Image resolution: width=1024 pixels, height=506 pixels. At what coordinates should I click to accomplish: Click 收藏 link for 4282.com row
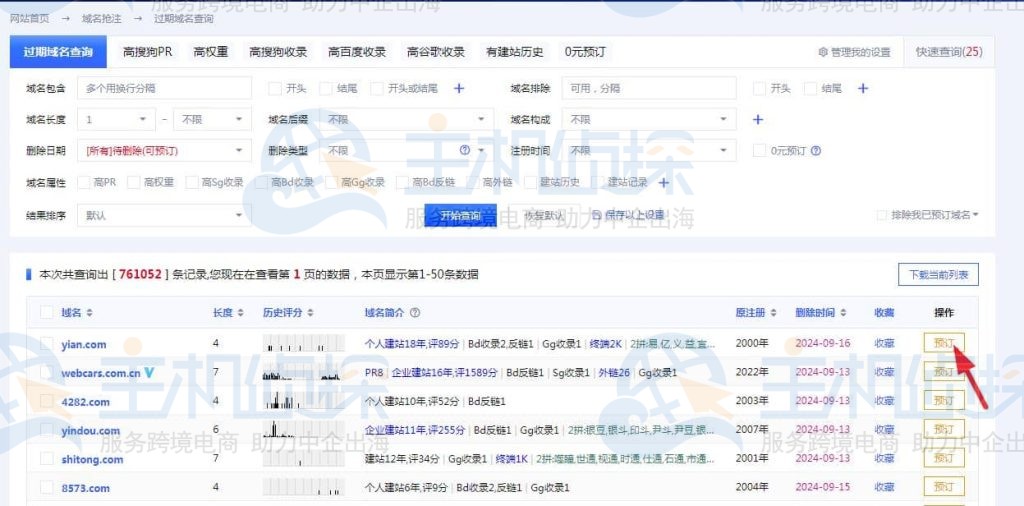tap(884, 400)
